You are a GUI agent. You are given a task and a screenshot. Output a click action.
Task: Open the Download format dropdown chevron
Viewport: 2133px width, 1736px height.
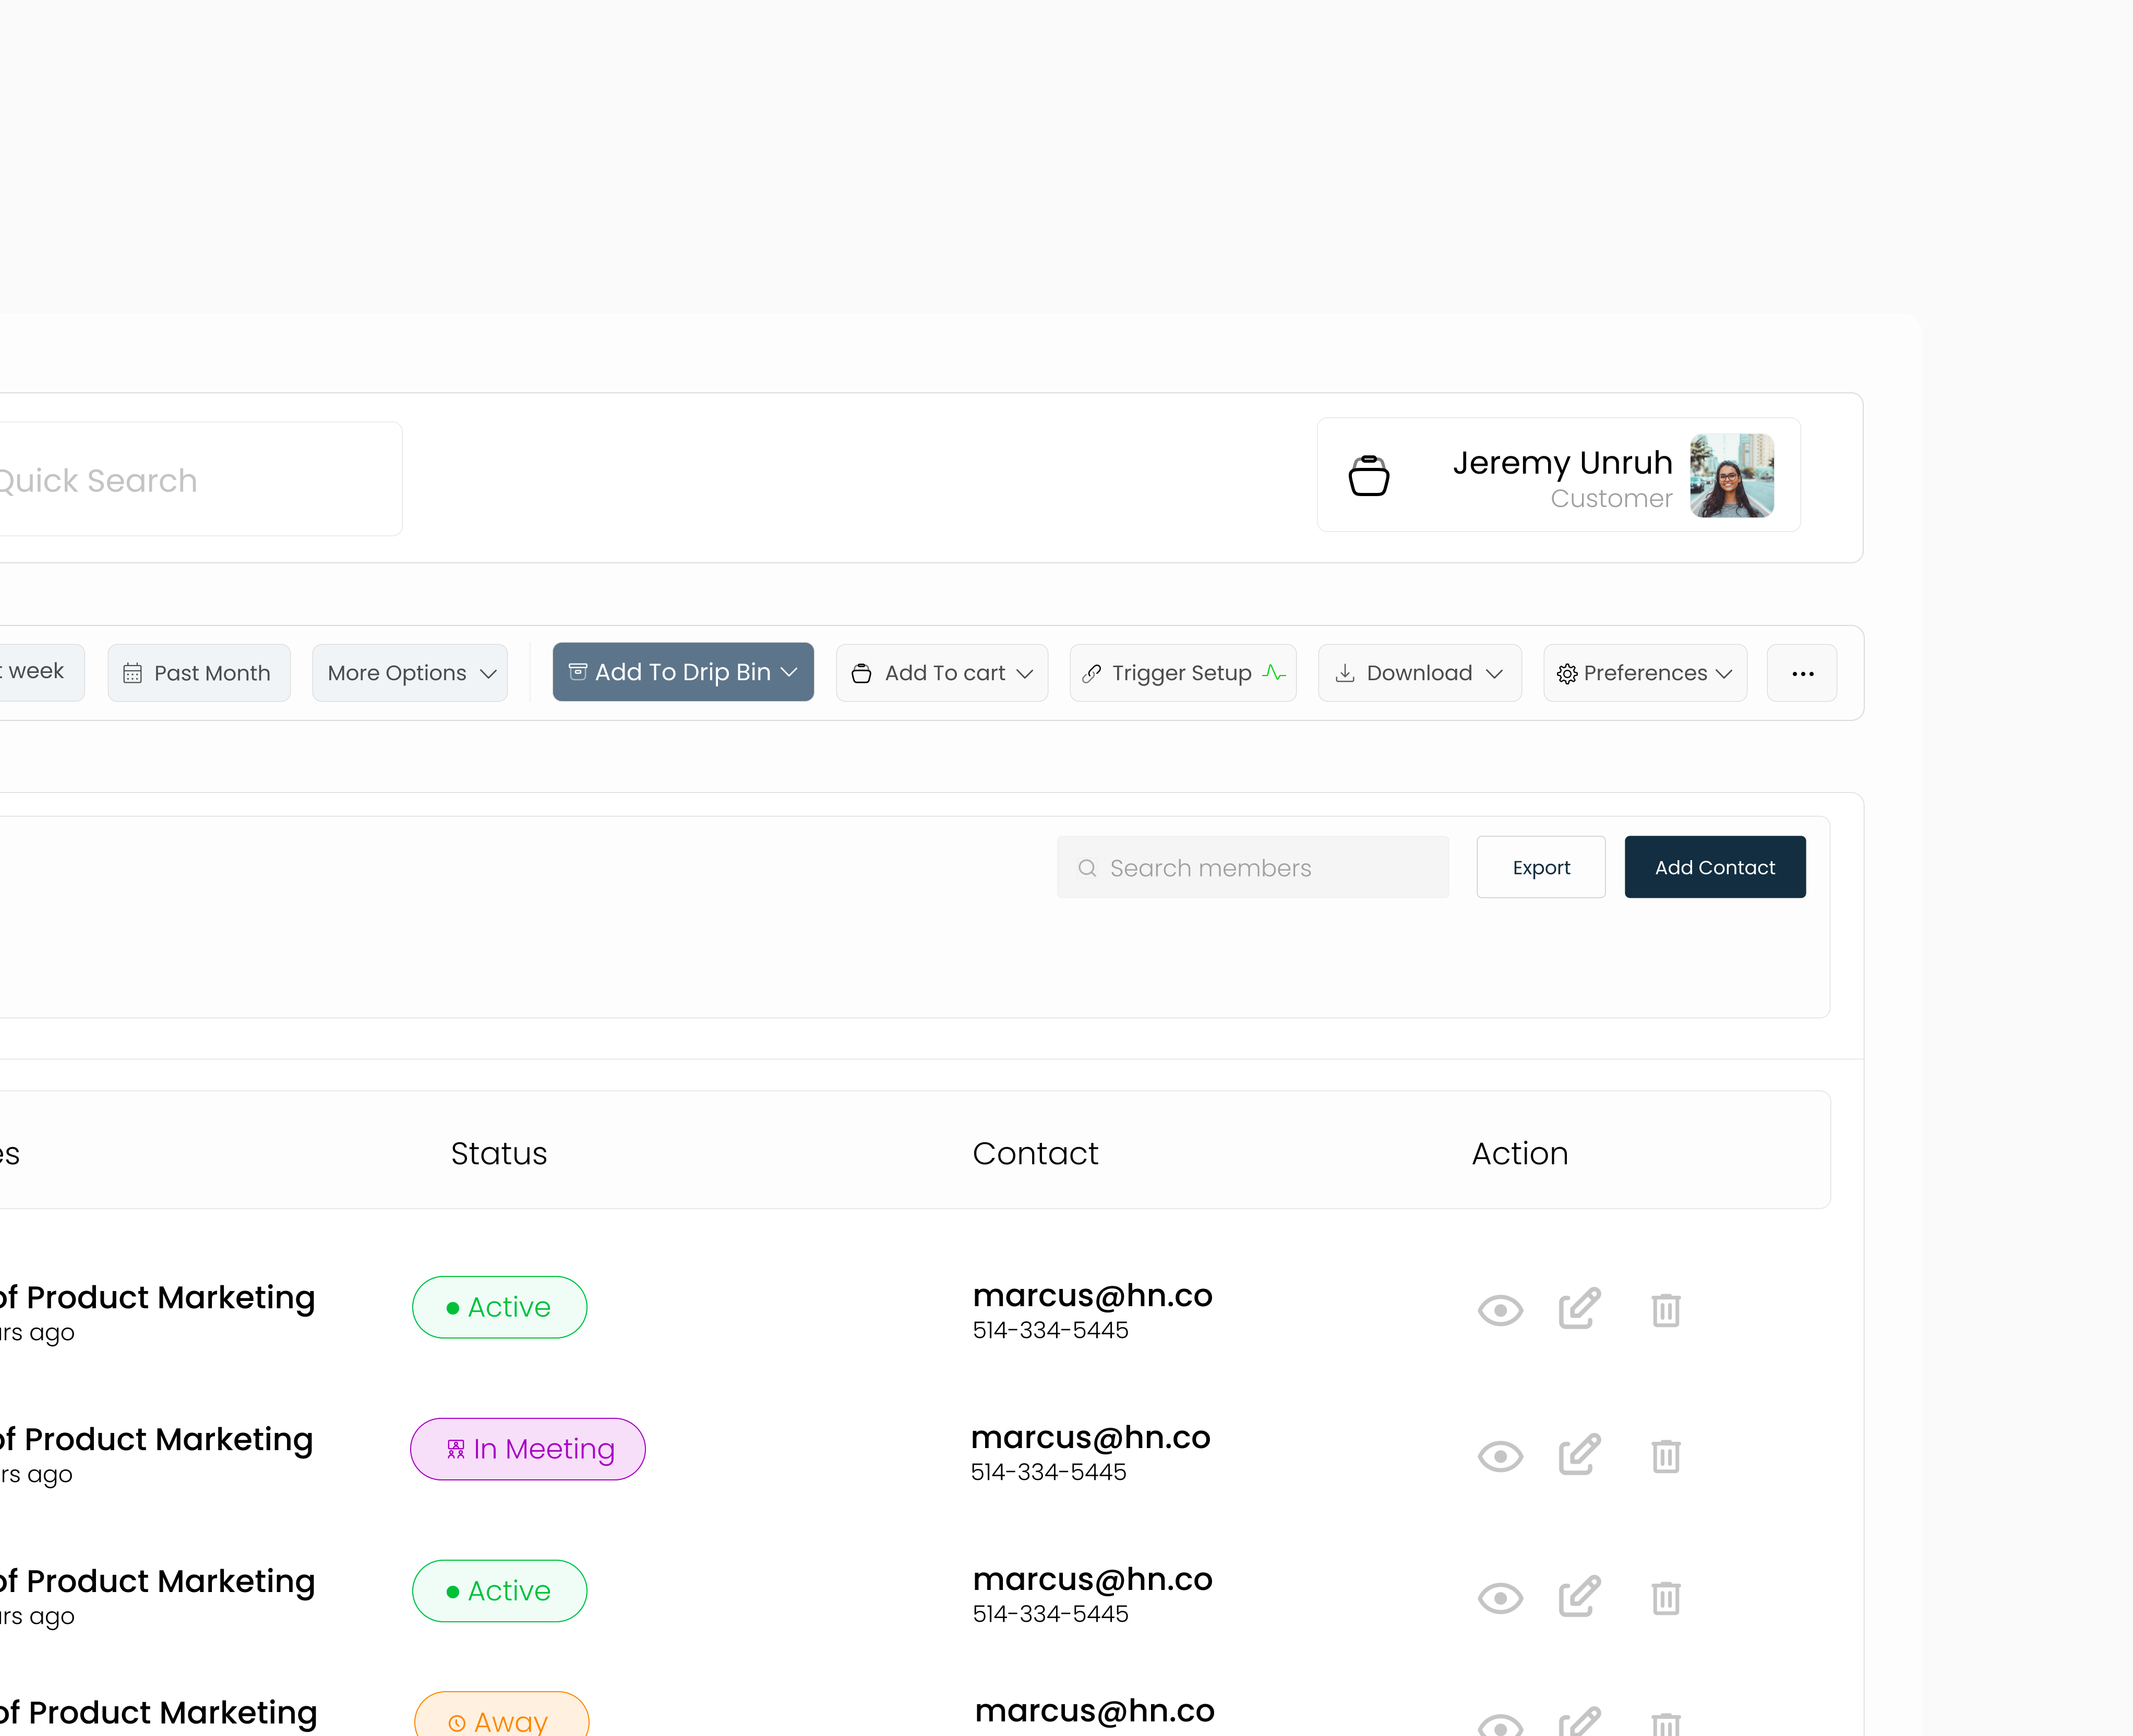(x=1496, y=673)
